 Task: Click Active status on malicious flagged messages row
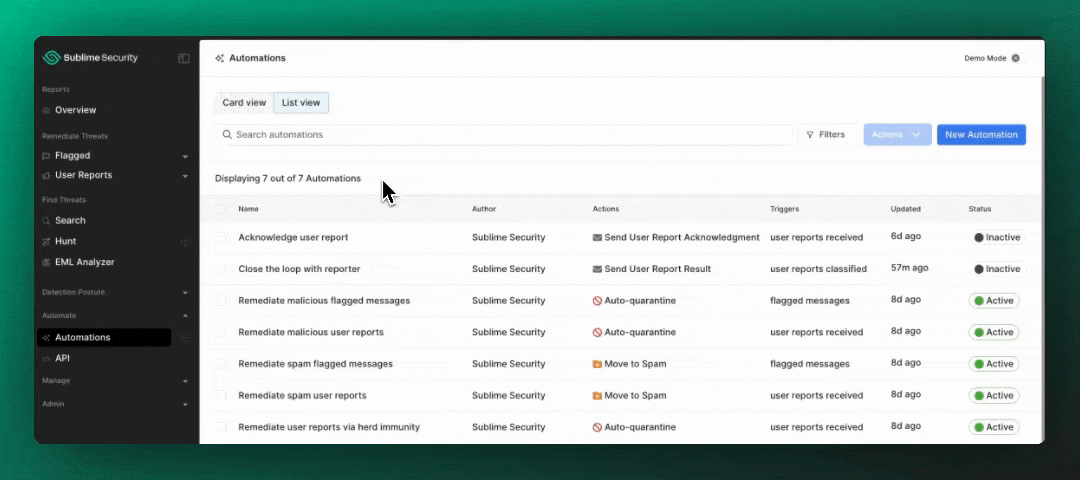[x=994, y=301]
